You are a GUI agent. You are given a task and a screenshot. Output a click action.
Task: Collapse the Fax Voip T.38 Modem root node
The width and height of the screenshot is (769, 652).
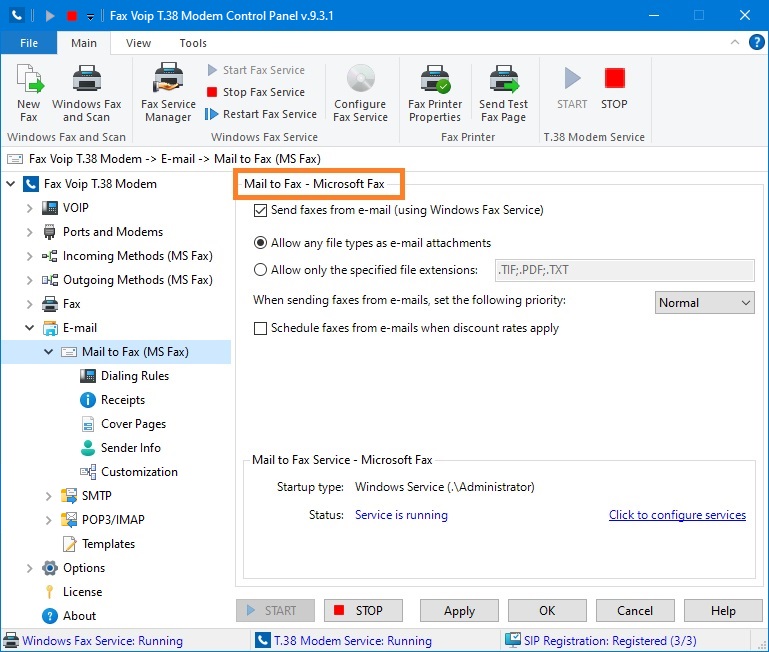click(x=10, y=184)
